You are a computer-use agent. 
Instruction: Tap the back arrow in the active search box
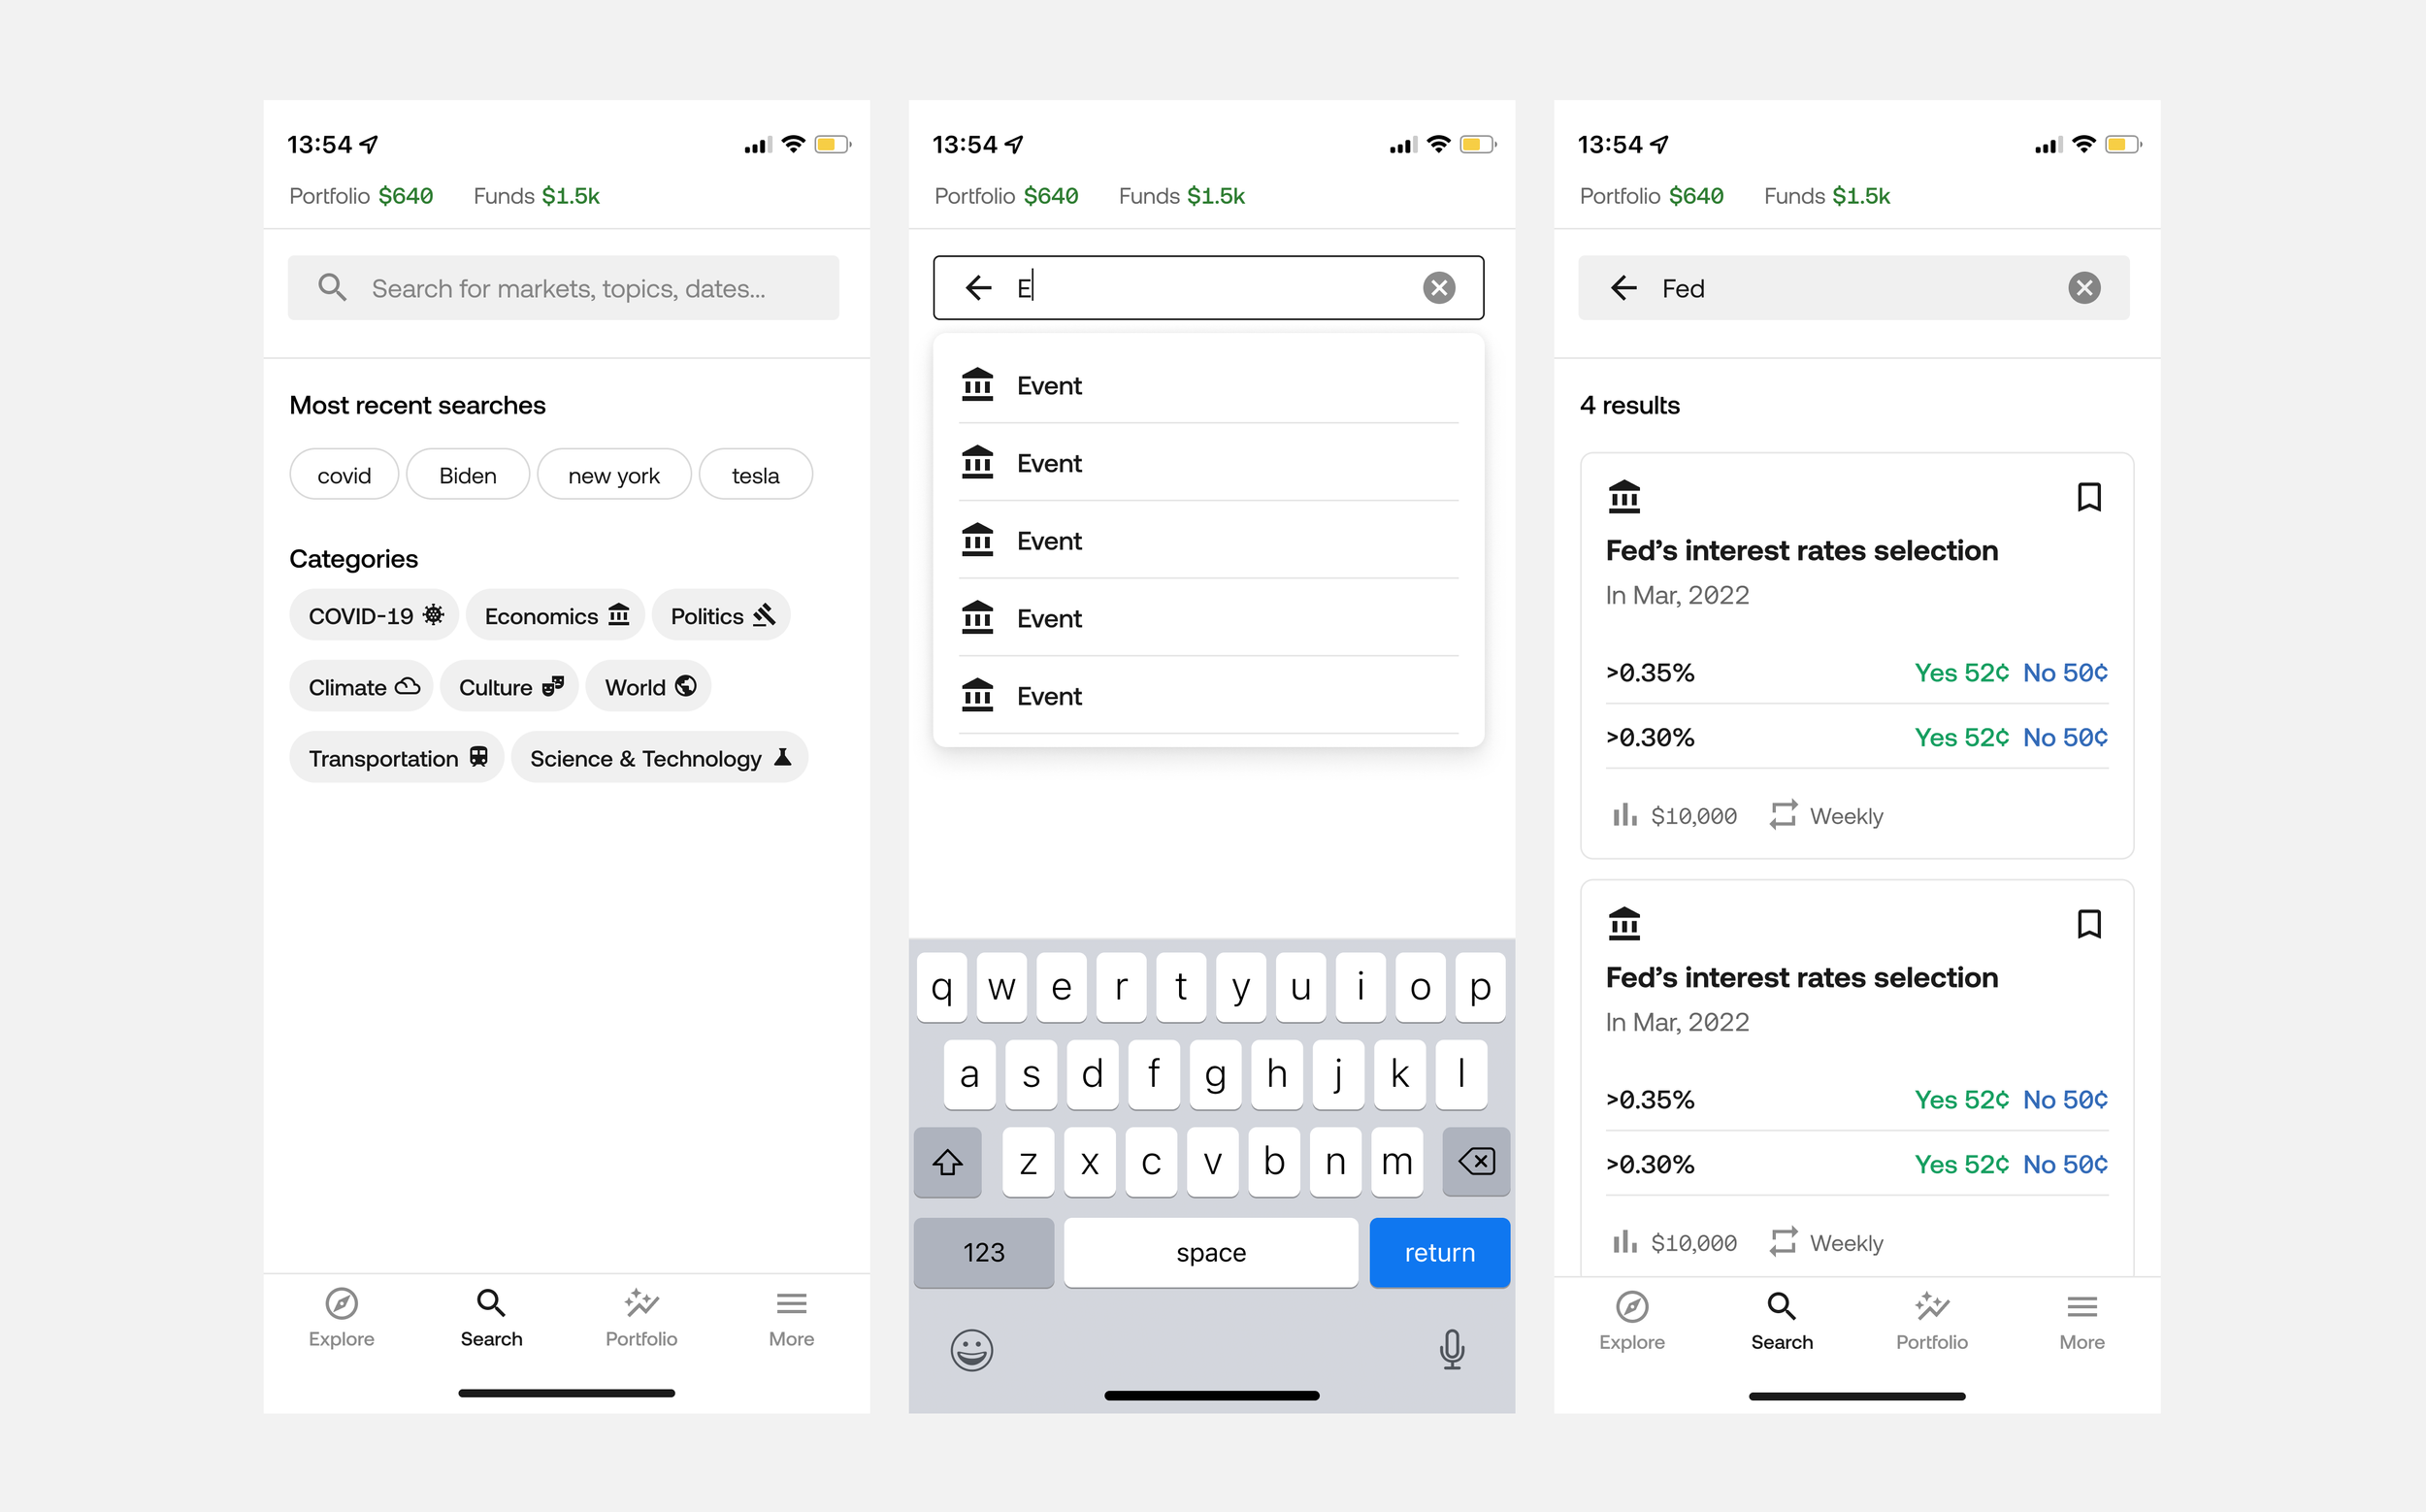[978, 288]
